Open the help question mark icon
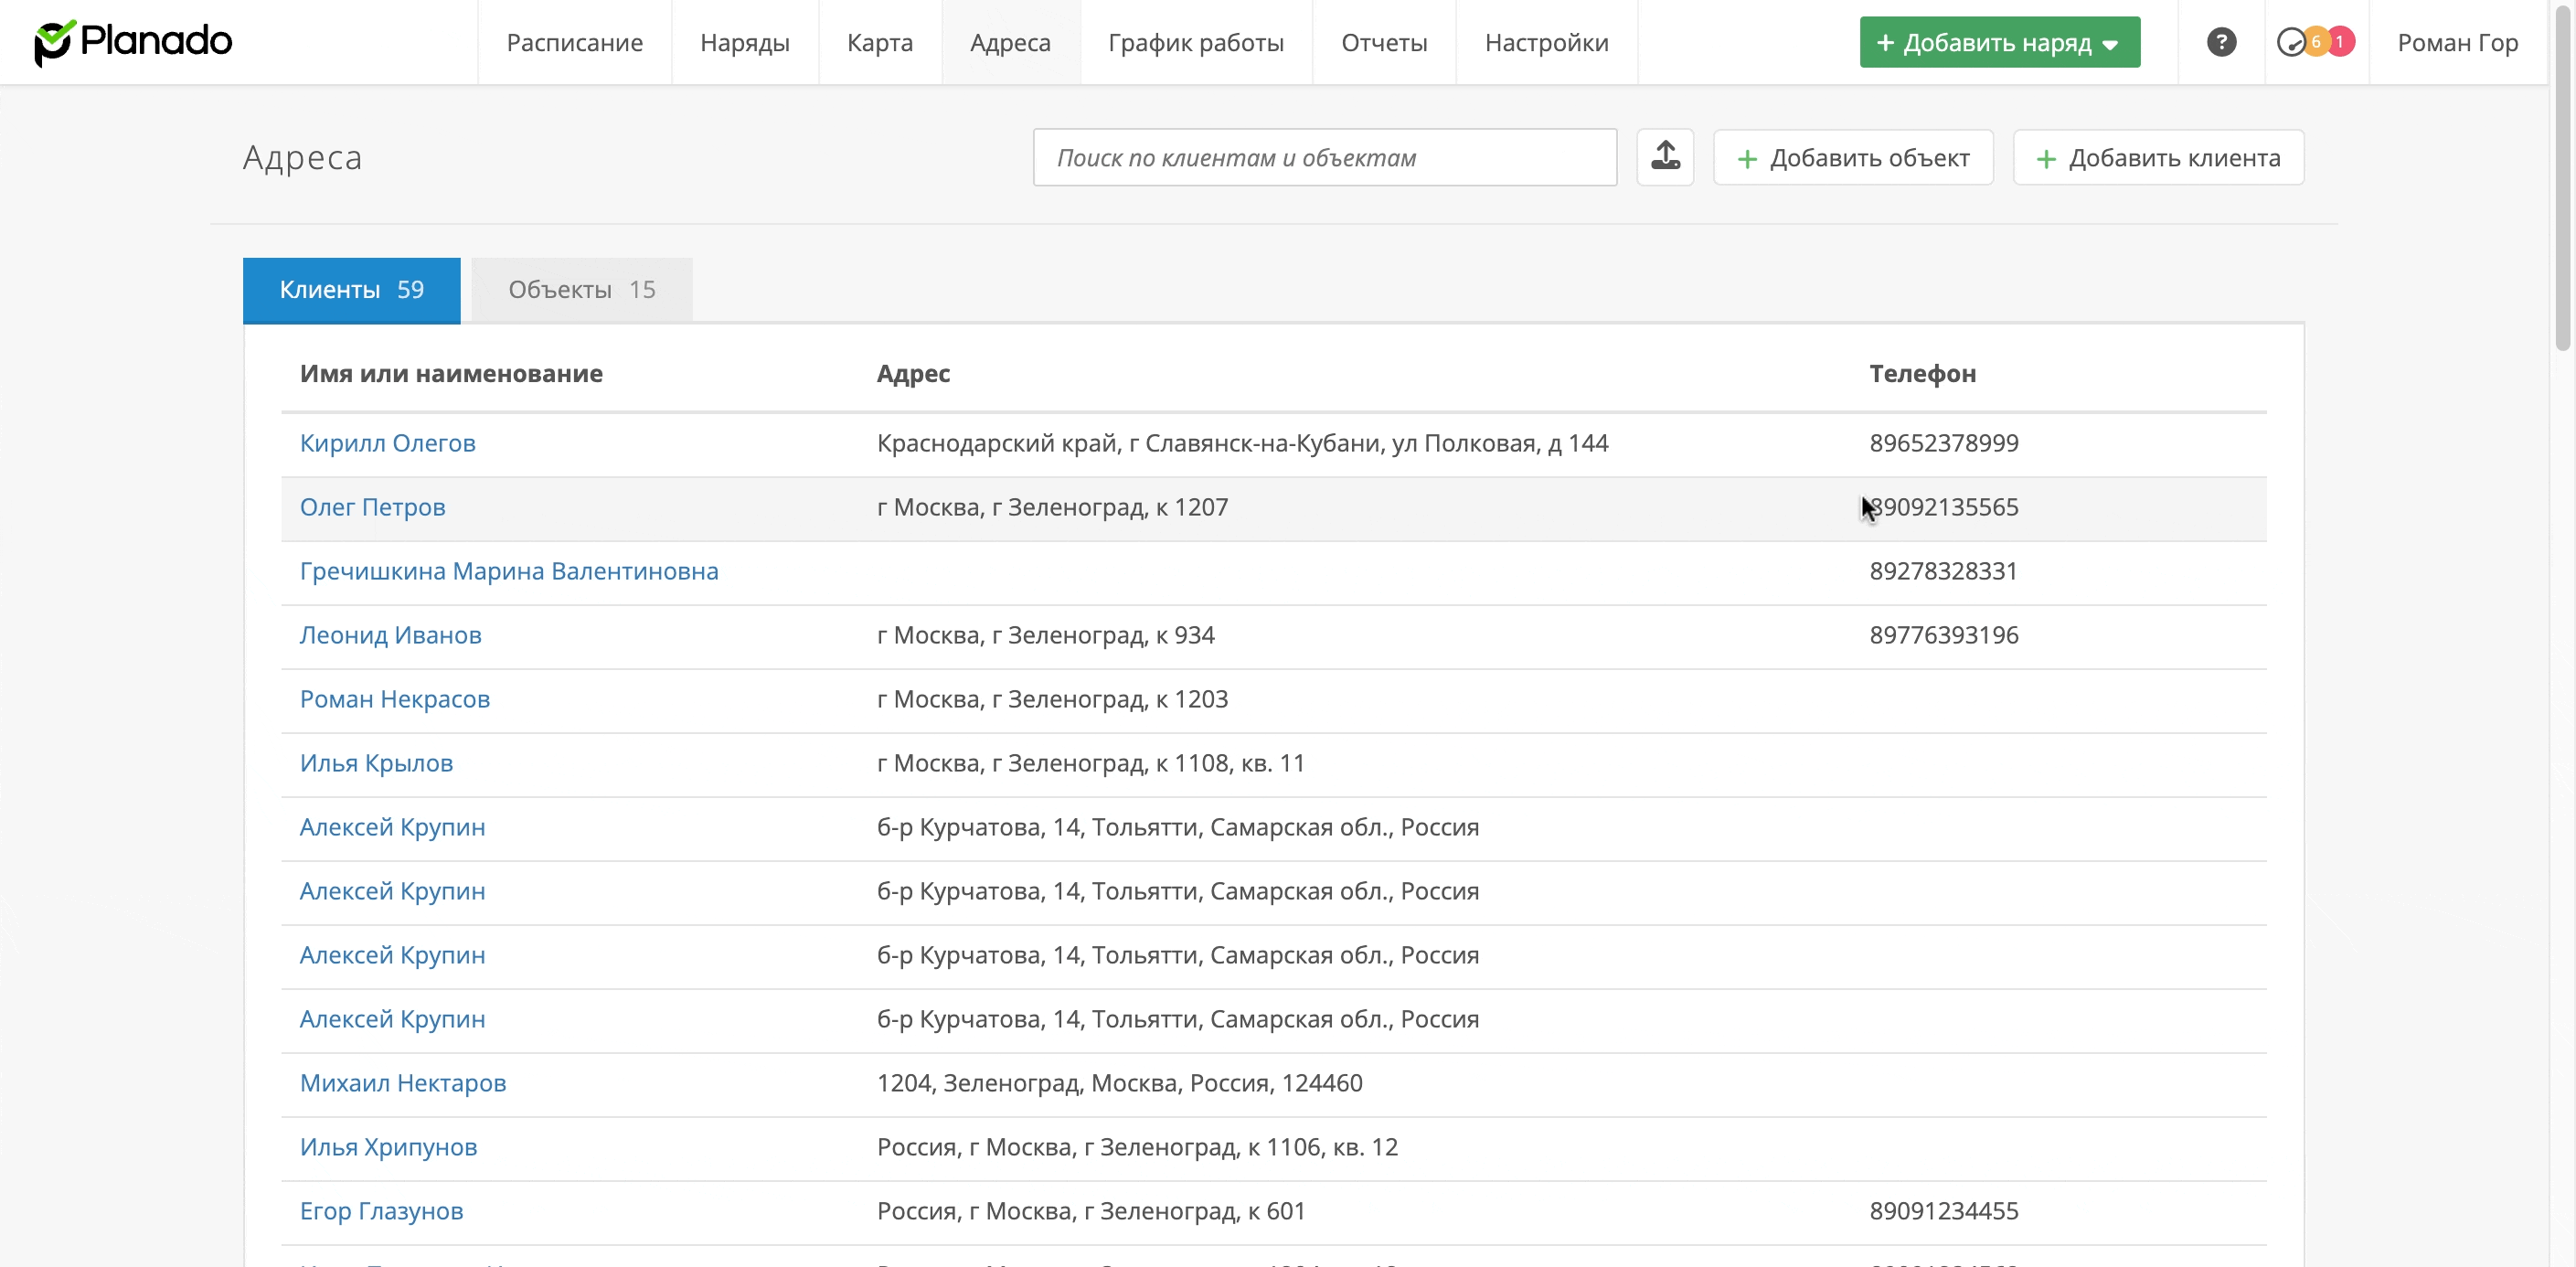Viewport: 2576px width, 1267px height. 2221,42
